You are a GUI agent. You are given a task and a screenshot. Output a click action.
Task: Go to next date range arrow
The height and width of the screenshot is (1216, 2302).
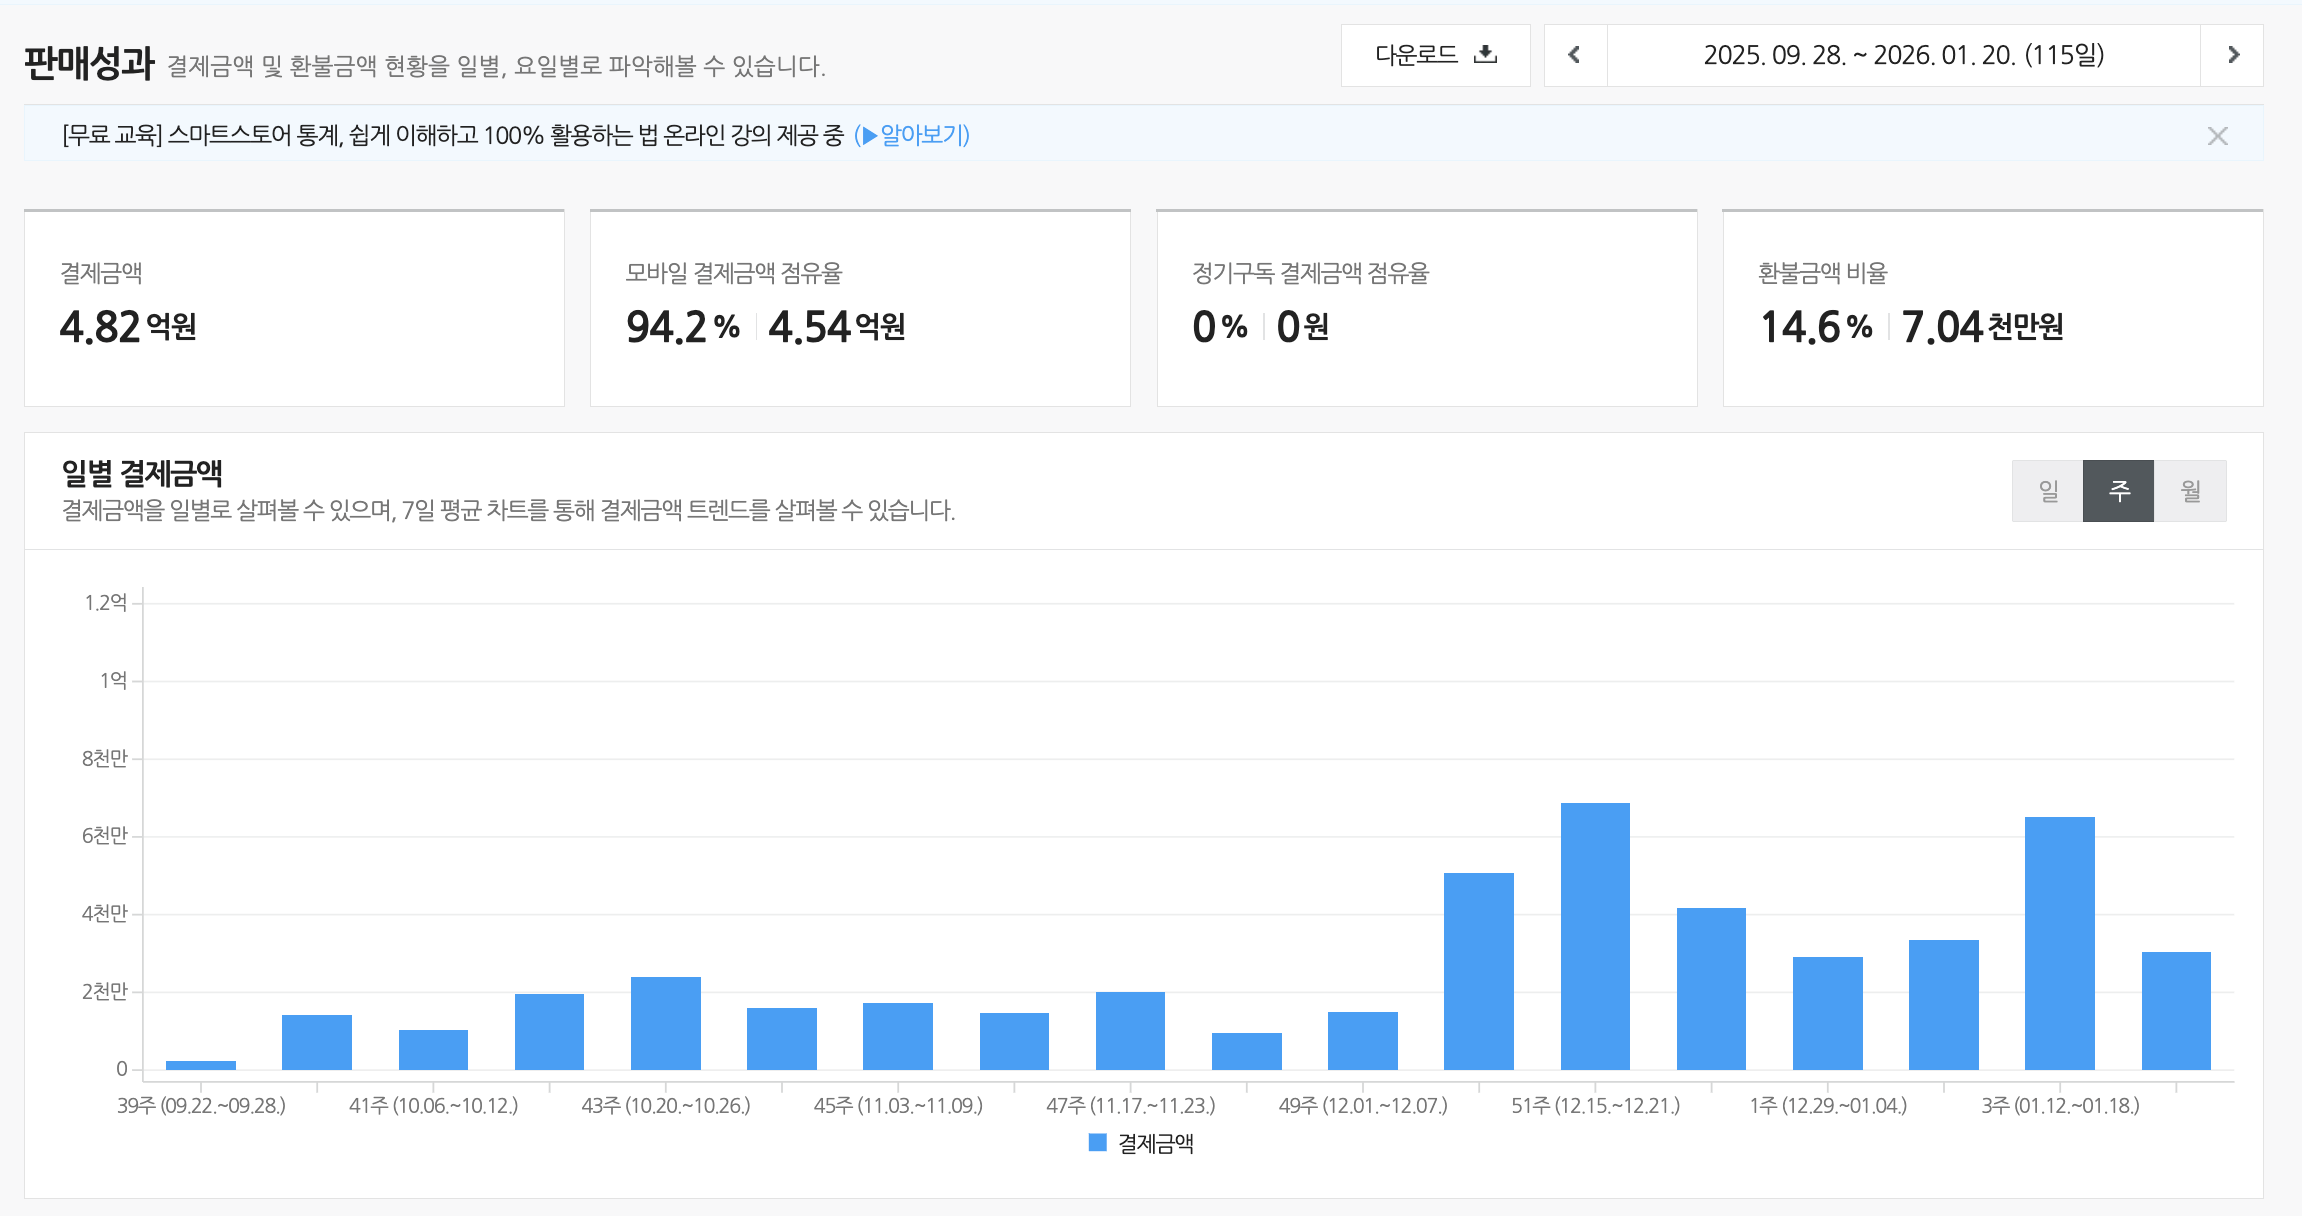tap(2233, 55)
